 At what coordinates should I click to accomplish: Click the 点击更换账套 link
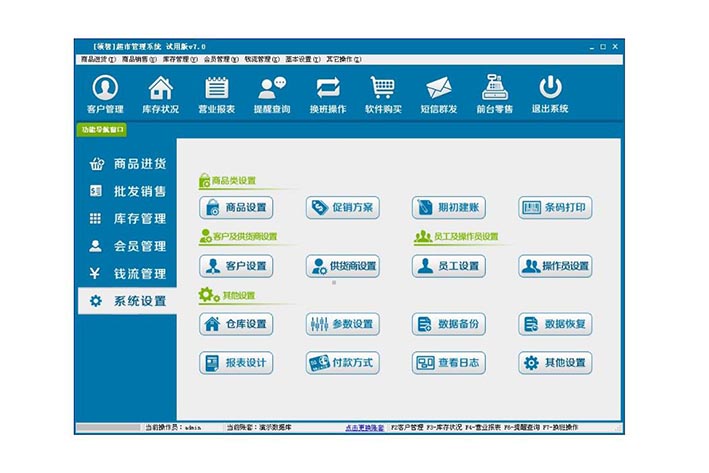pos(364,427)
